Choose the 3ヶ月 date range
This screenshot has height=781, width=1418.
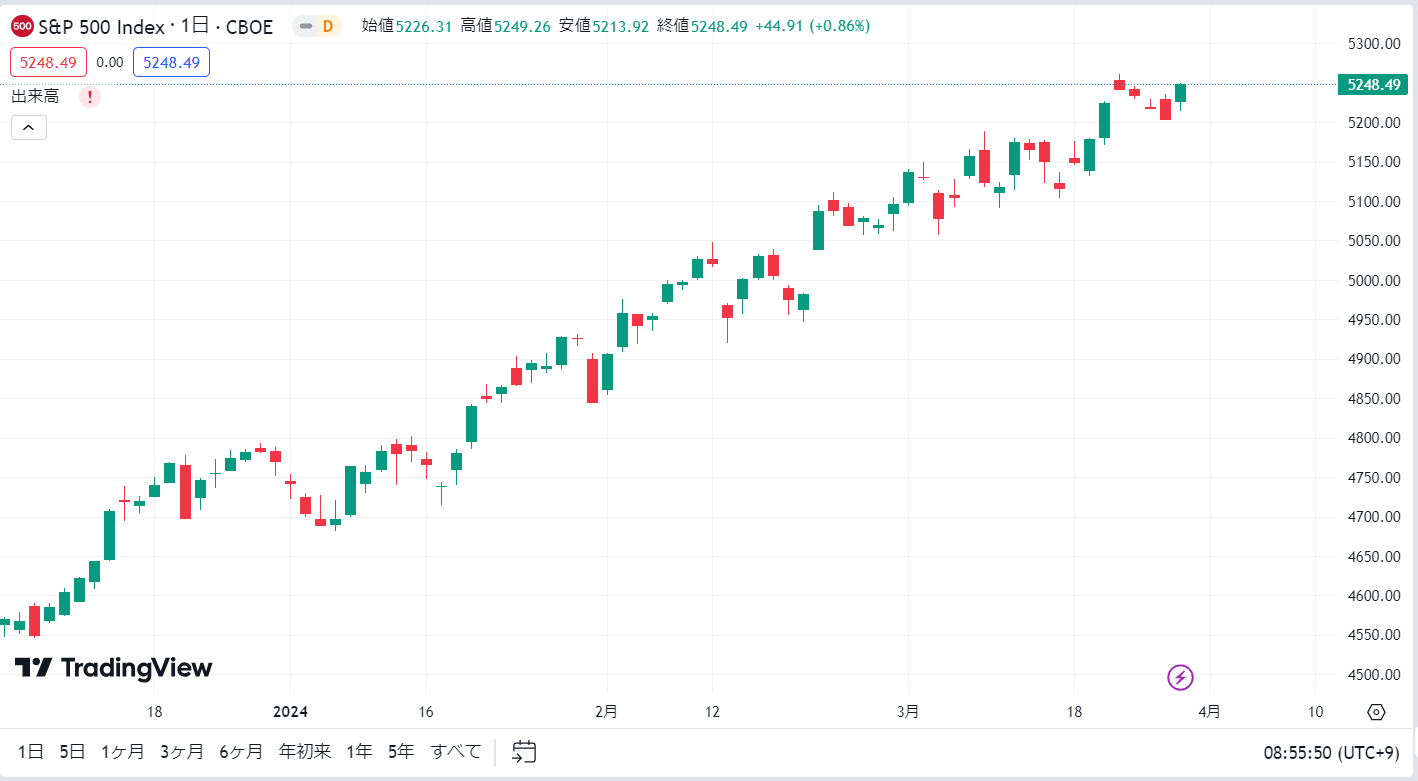coord(182,752)
